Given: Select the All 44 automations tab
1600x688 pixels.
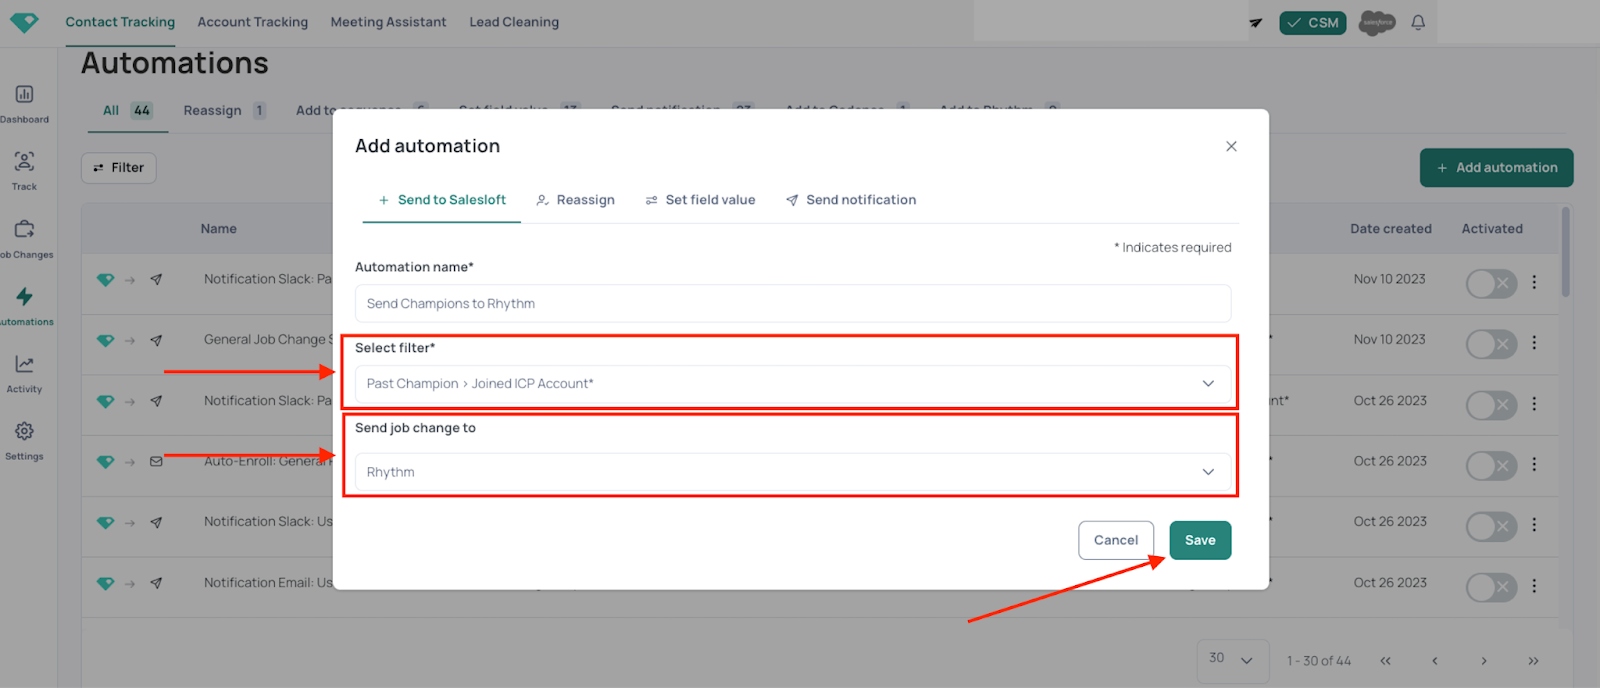Looking at the screenshot, I should (127, 110).
